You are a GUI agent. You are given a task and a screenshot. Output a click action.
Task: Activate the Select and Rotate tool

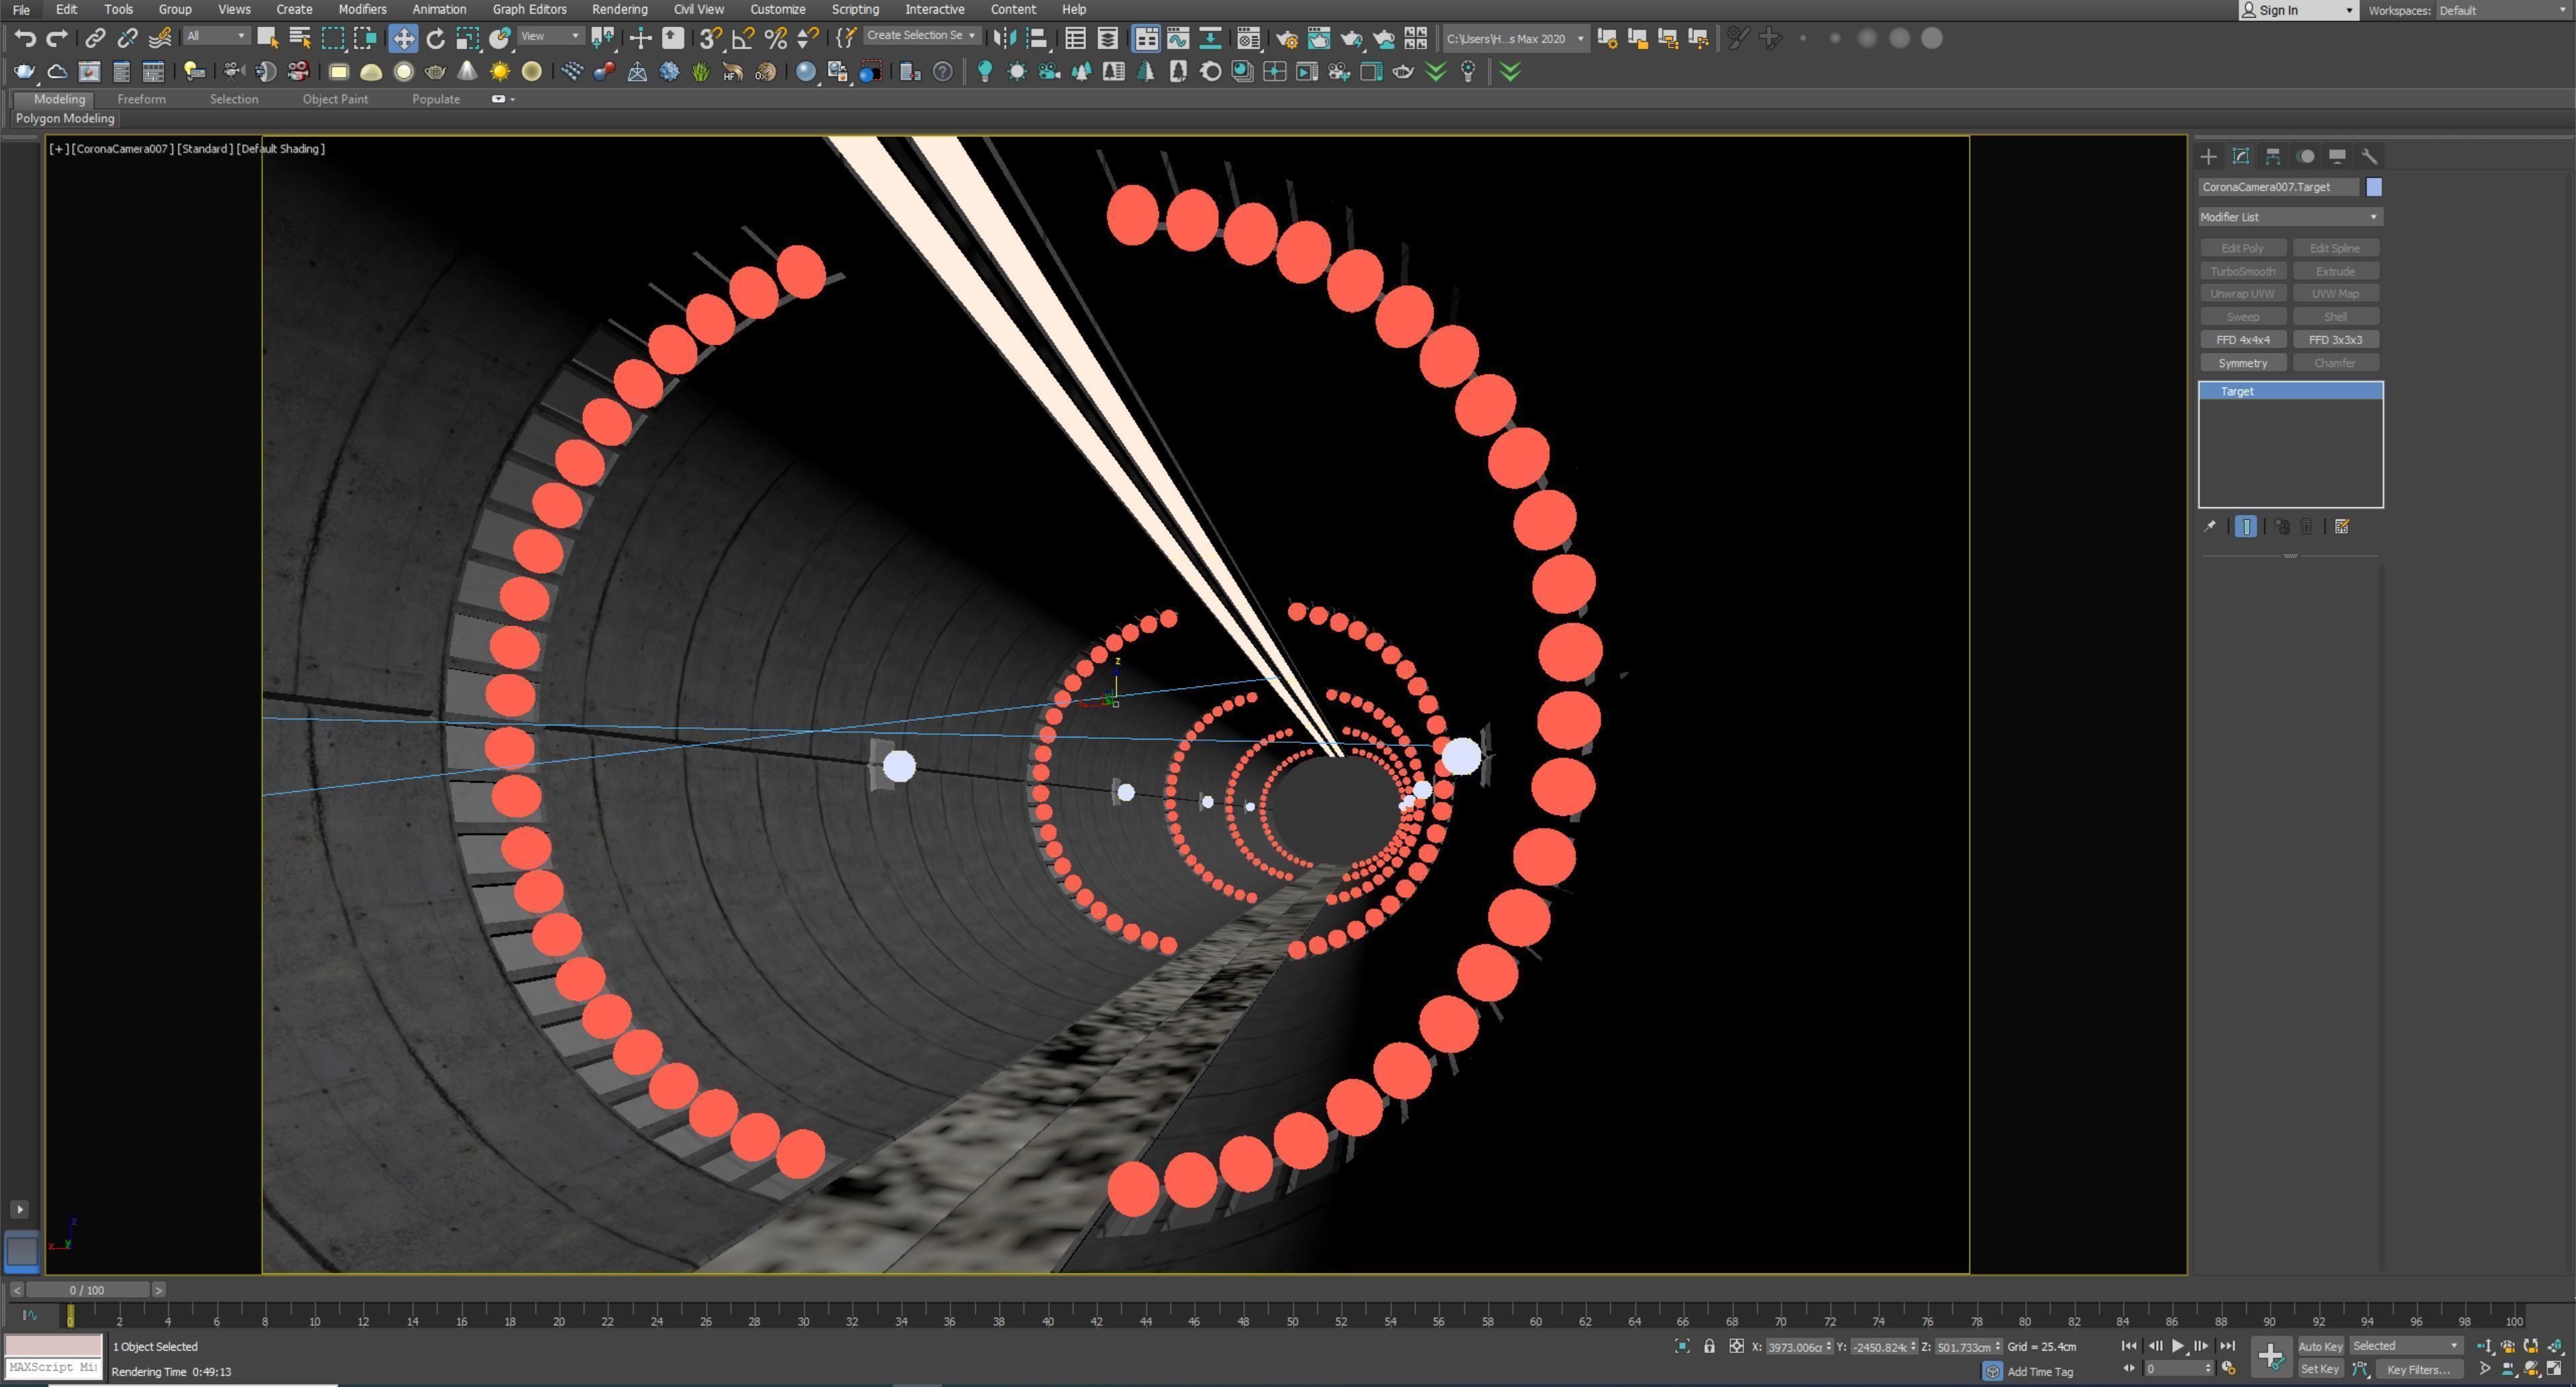click(x=435, y=38)
